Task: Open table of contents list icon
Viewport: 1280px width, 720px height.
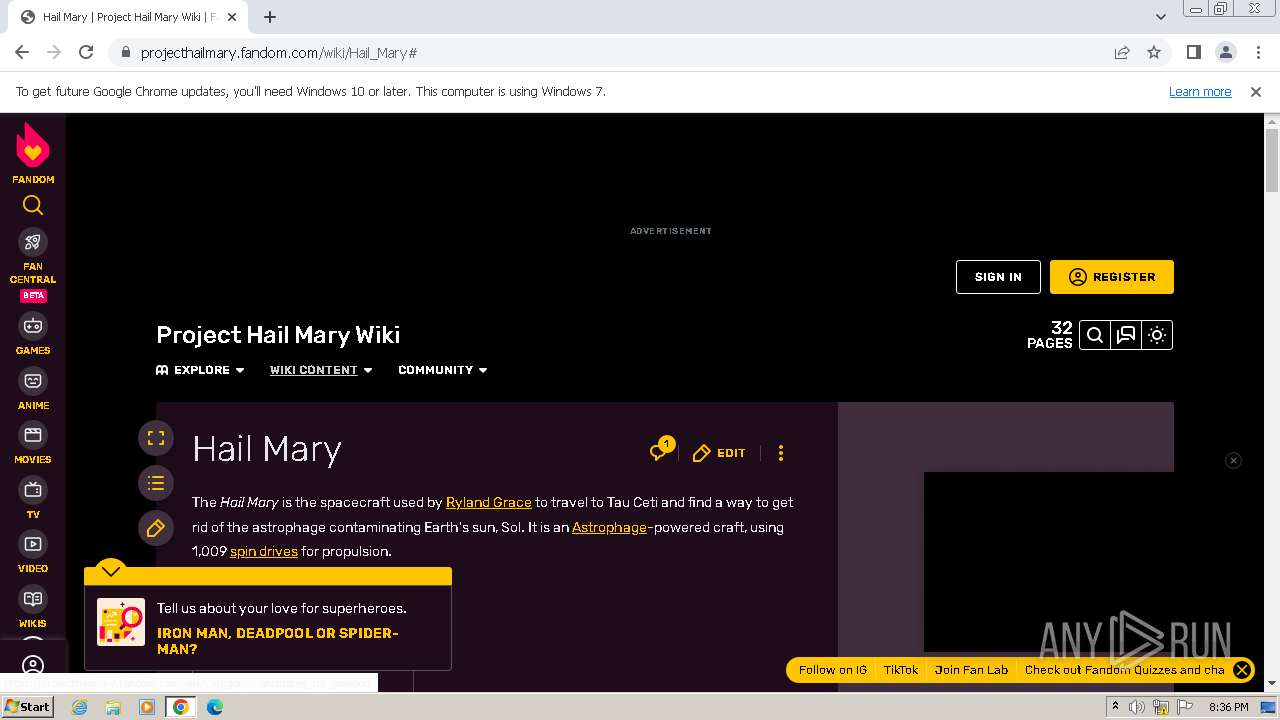Action: 156,484
